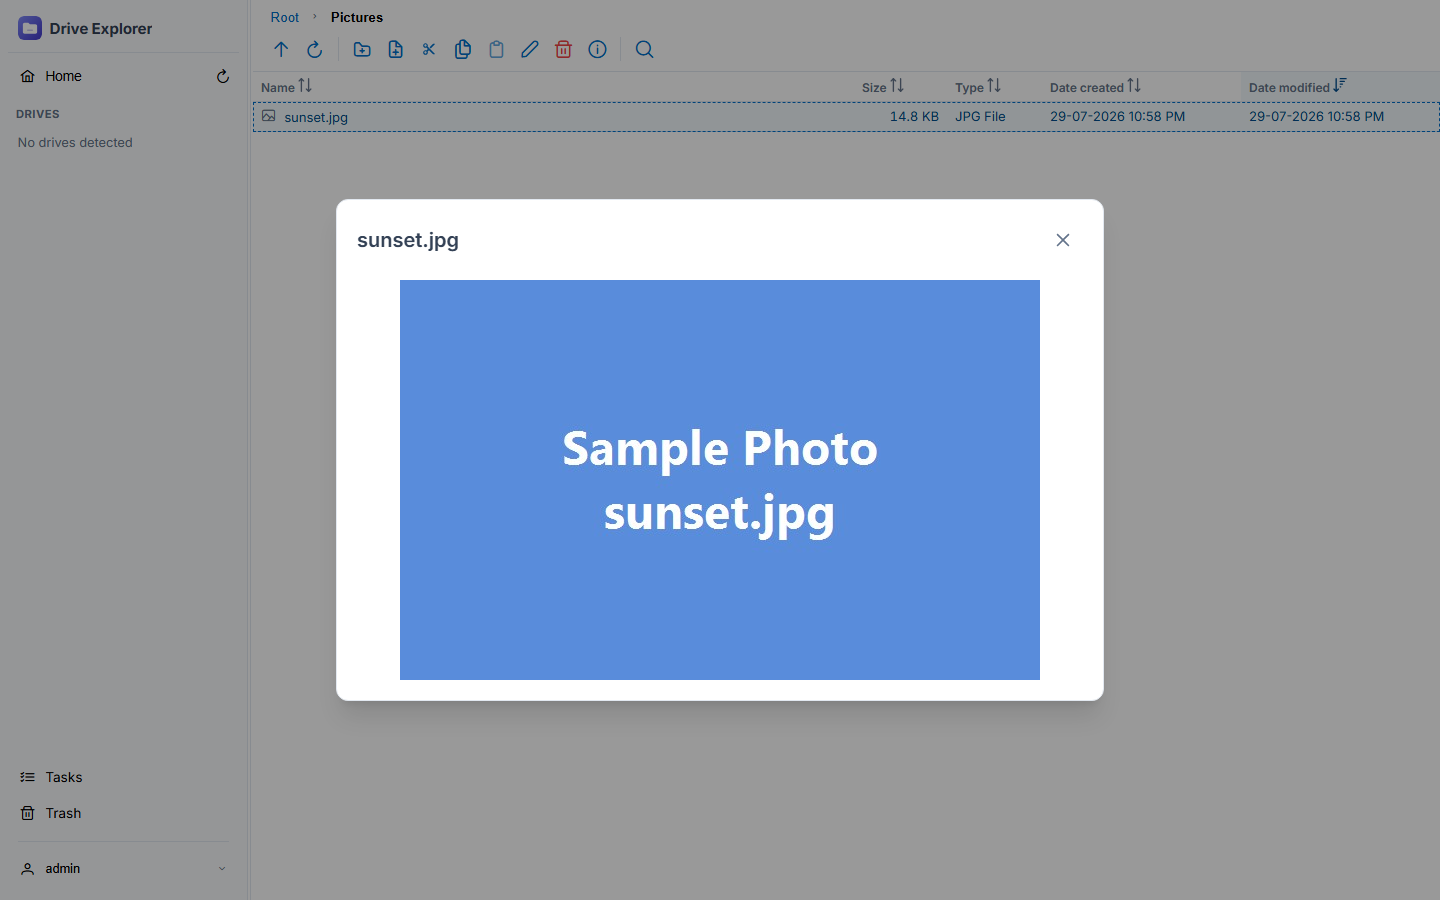Close the sunset.jpg preview dialog
This screenshot has width=1440, height=900.
[x=1063, y=240]
